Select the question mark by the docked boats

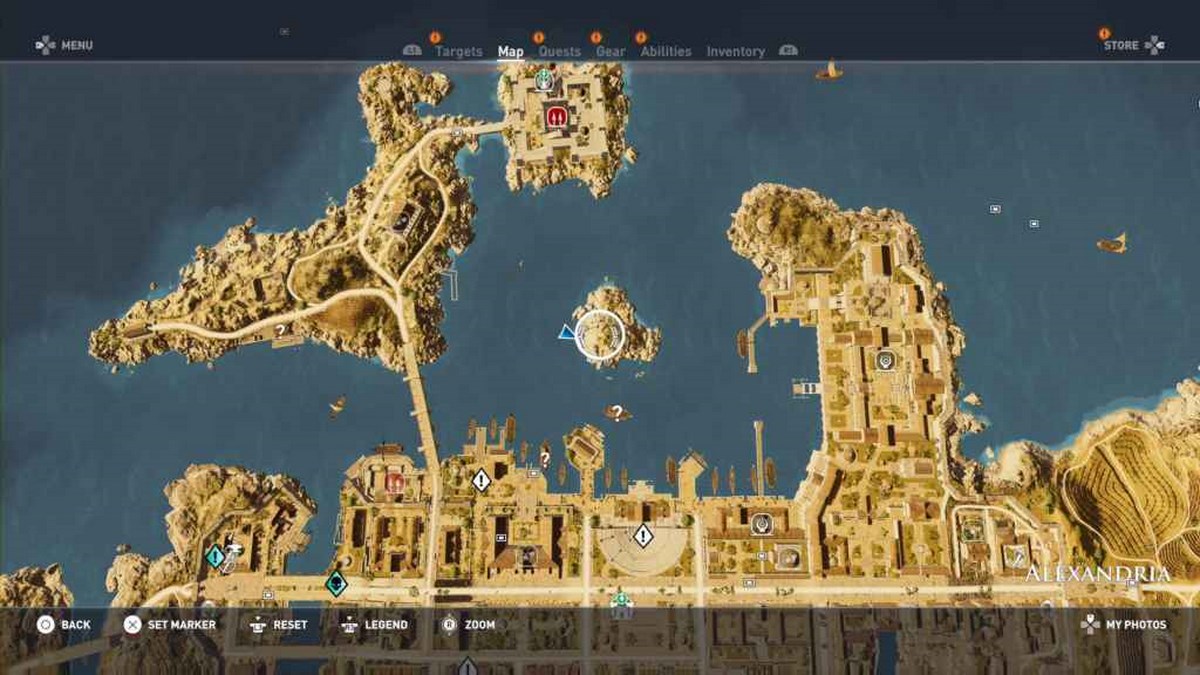coord(545,458)
